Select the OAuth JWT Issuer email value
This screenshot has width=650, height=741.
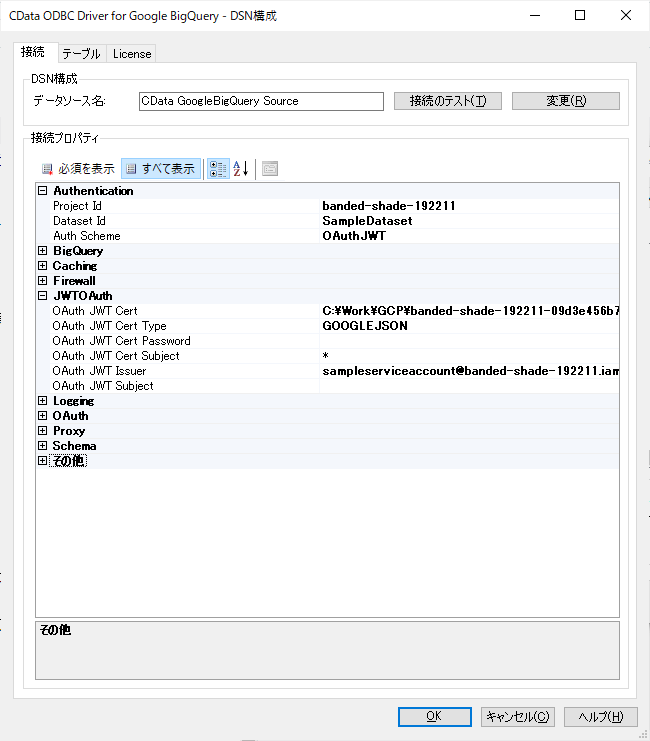(x=469, y=371)
